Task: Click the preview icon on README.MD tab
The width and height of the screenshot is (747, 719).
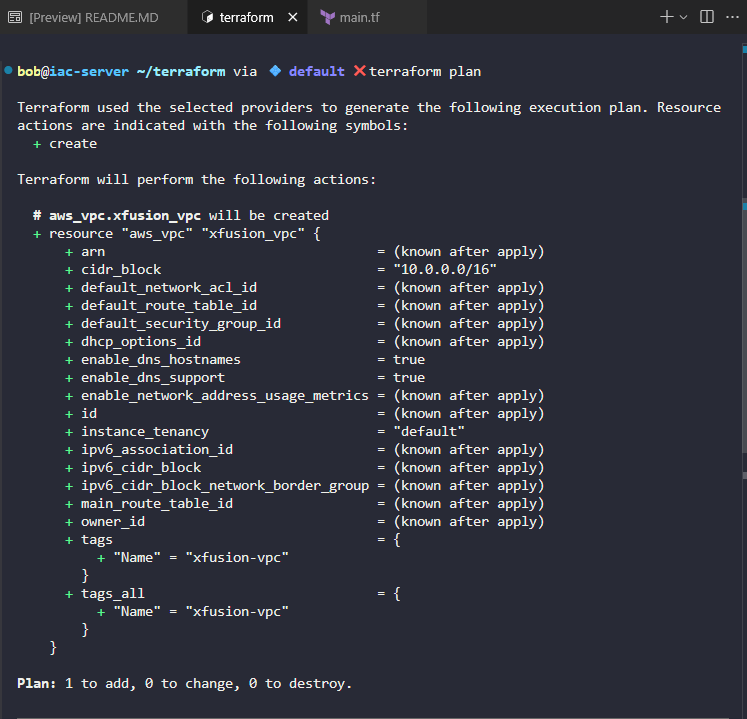Action: pos(15,18)
